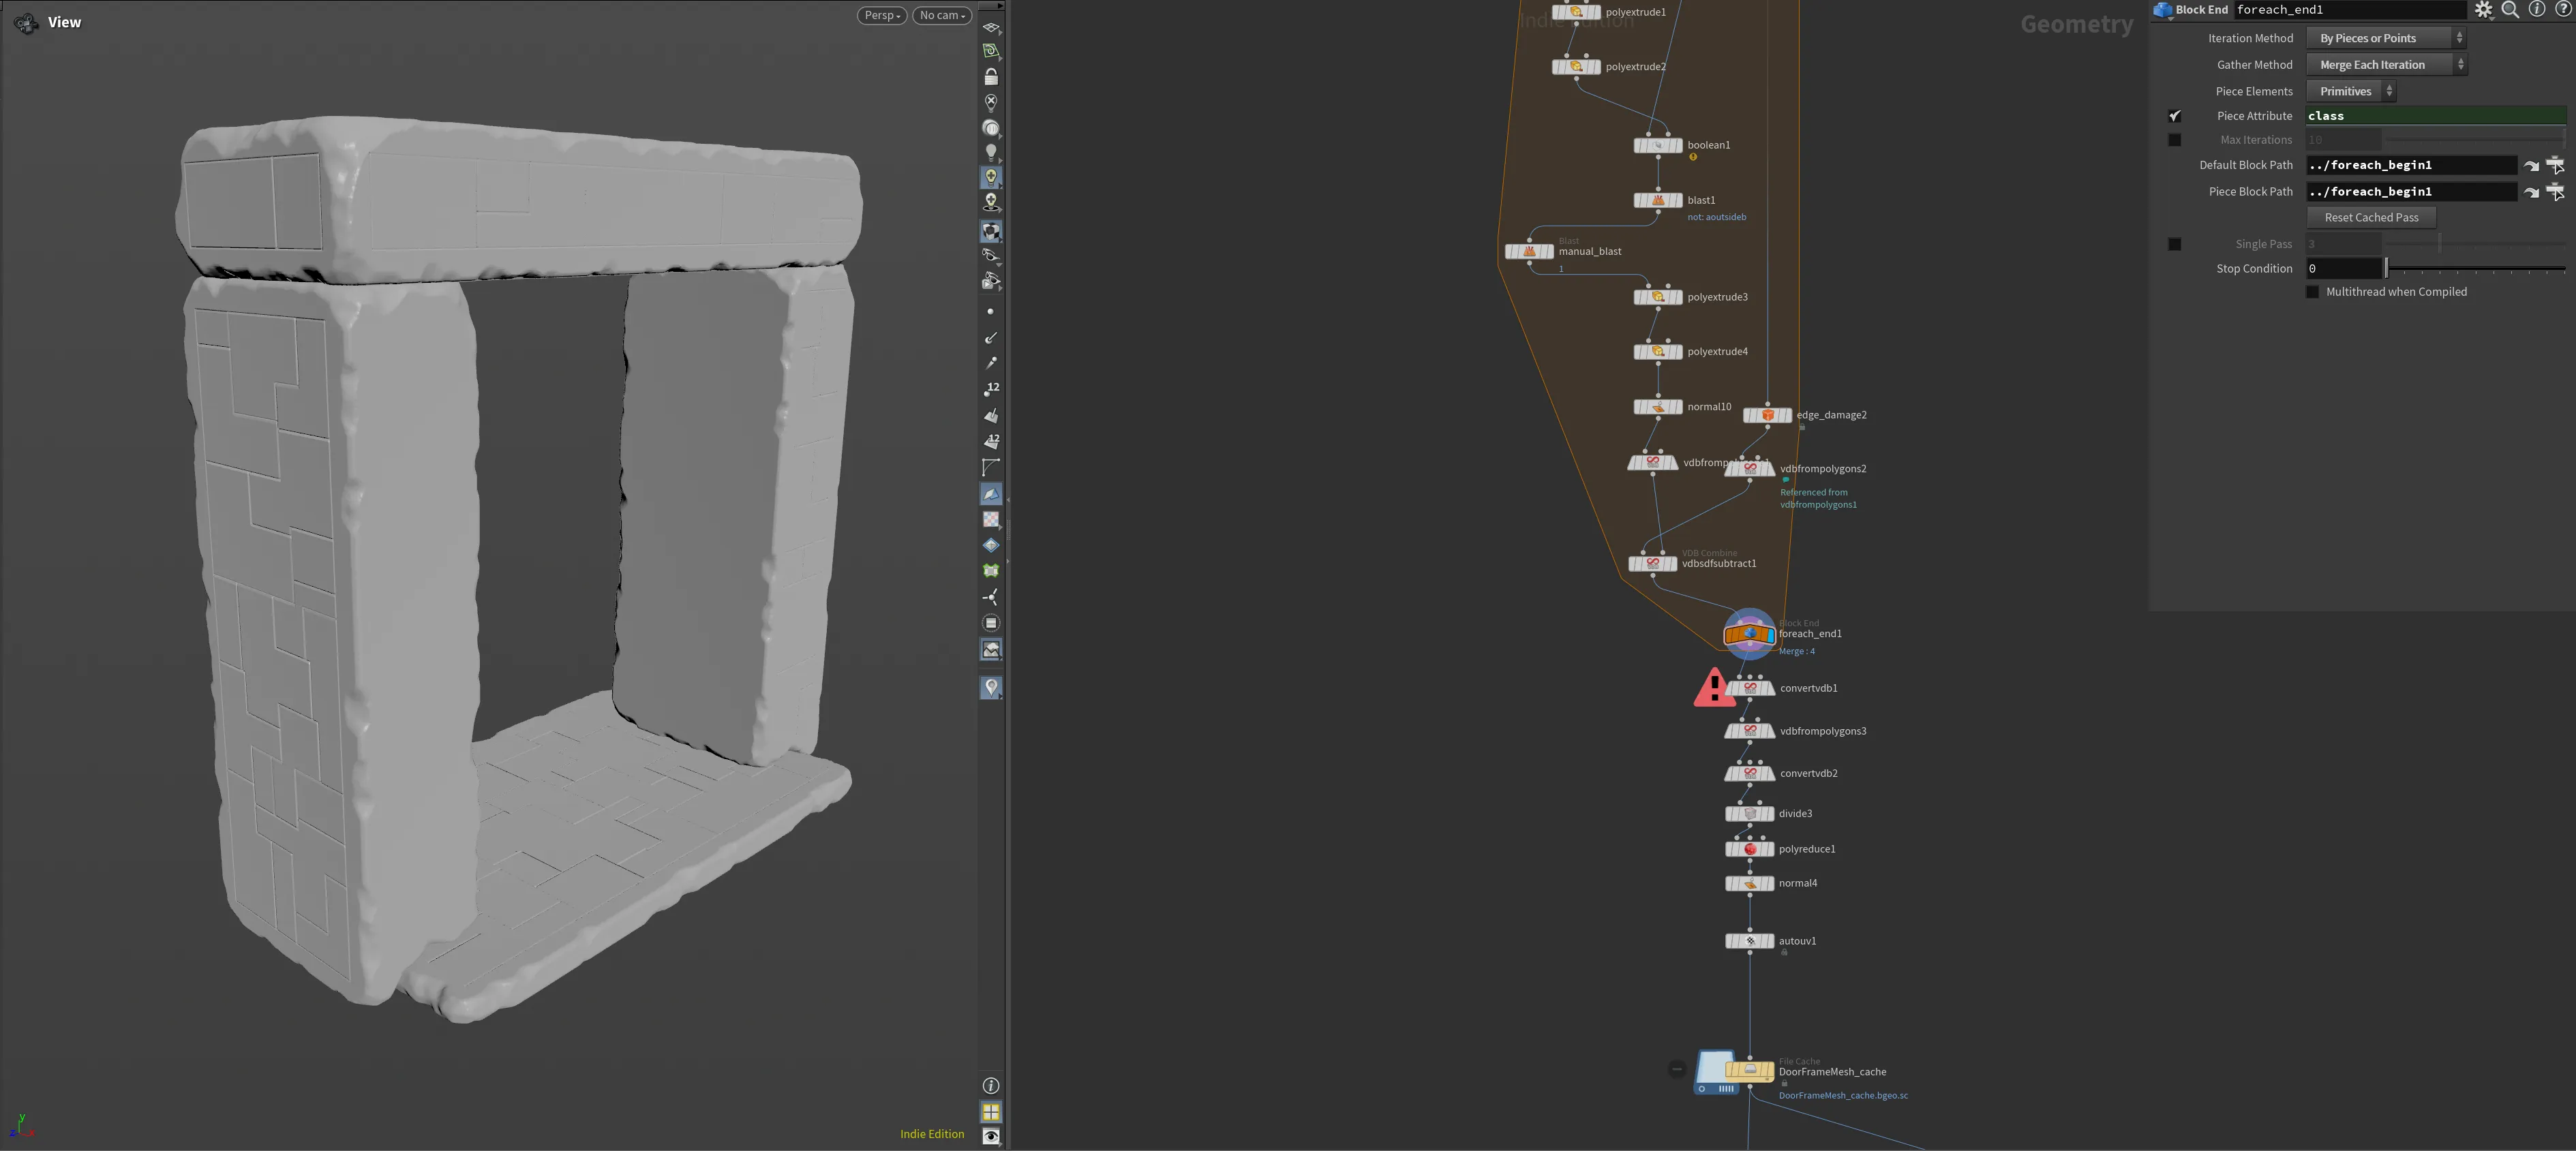Open the node help question mark icon

(2564, 9)
